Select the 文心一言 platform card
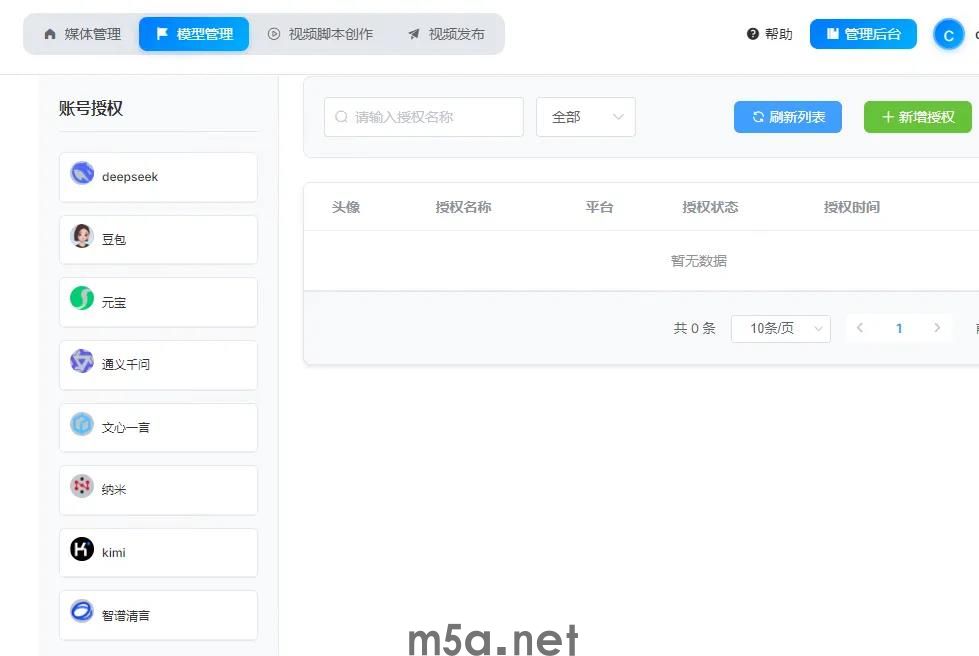 159,428
